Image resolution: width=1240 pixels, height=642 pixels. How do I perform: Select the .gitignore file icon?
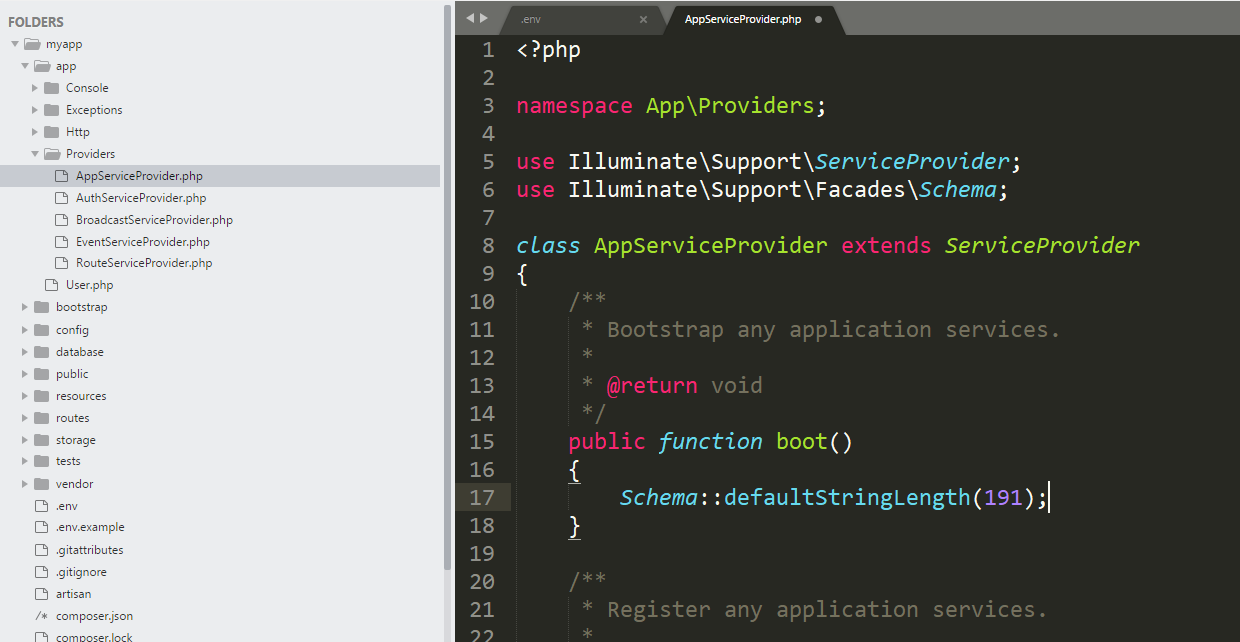pyautogui.click(x=41, y=572)
